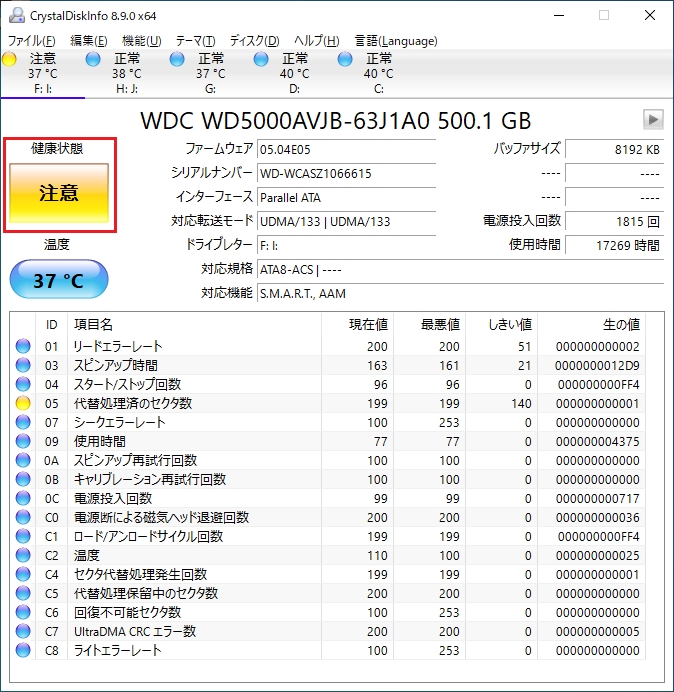Click status icon of C5 代替処理保留中のセクタ数 row
Screen dimensions: 674x692
click(x=23, y=593)
